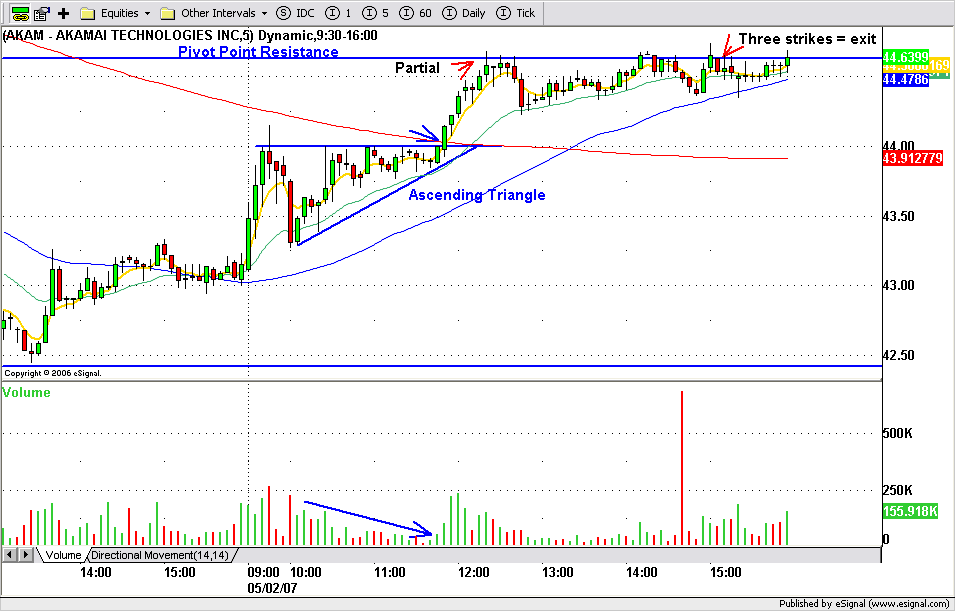Click the Partial annotation text

click(417, 68)
